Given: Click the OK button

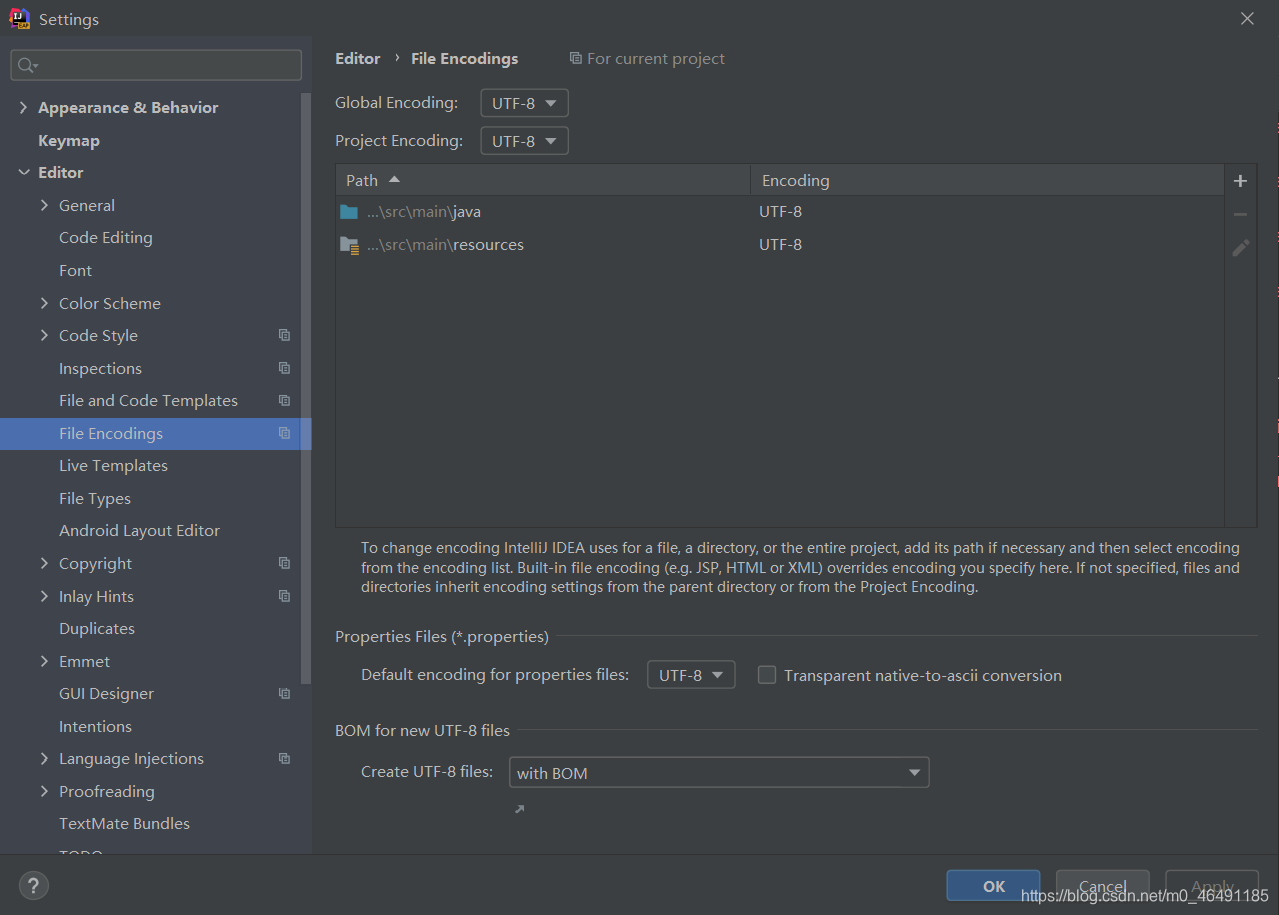Looking at the screenshot, I should 994,886.
